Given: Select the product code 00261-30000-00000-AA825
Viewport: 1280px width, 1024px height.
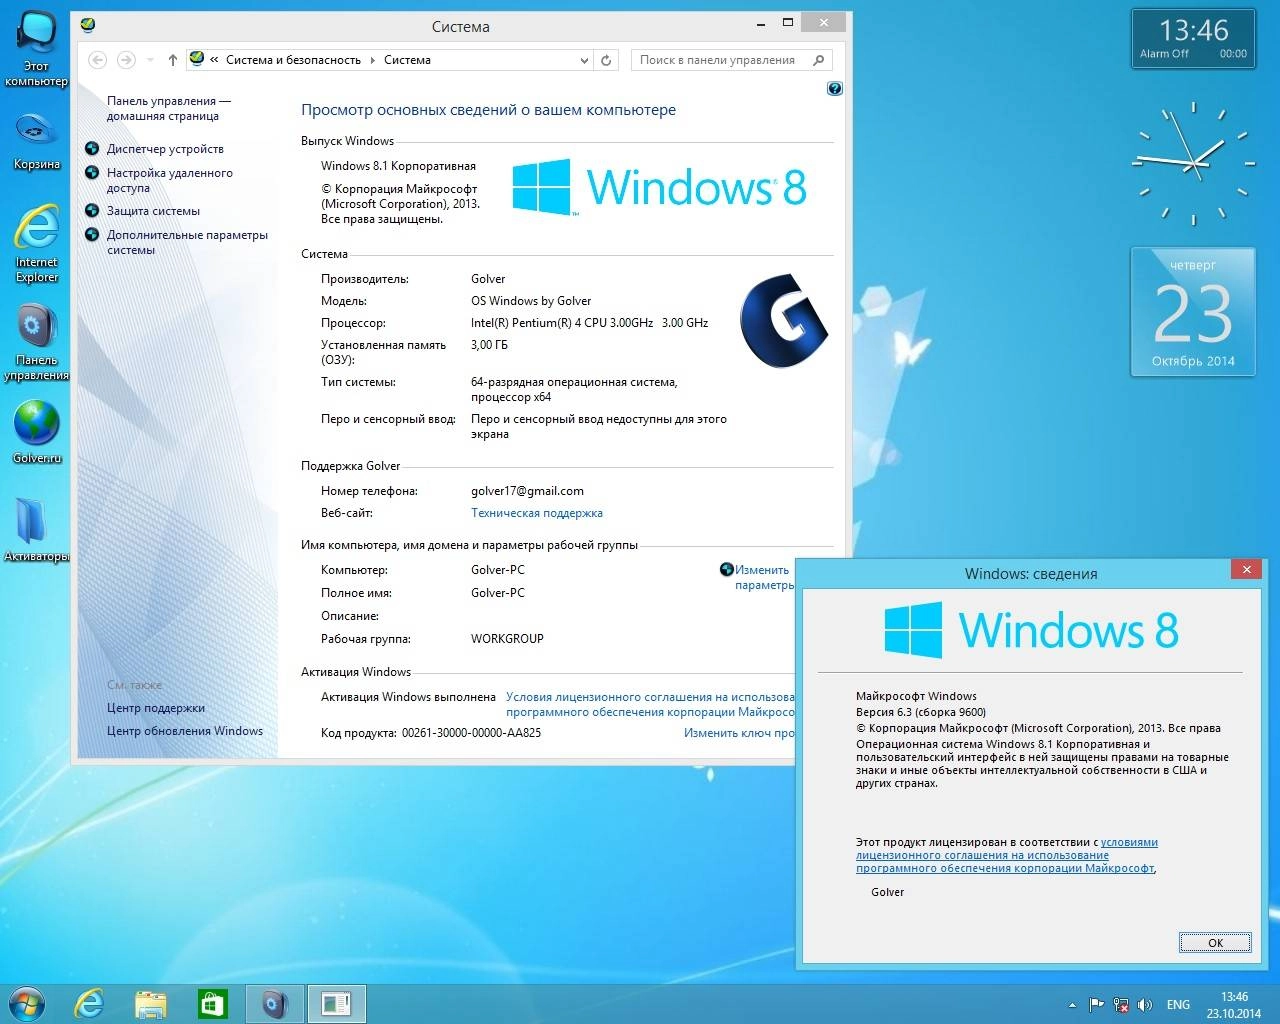Looking at the screenshot, I should coord(471,733).
